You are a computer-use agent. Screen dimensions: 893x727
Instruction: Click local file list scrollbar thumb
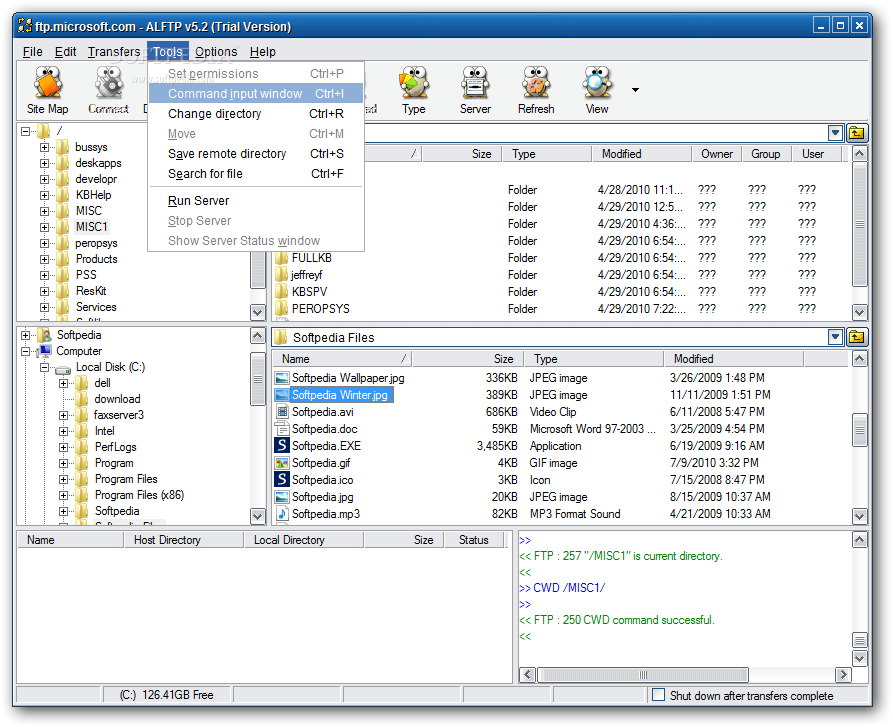pos(860,430)
